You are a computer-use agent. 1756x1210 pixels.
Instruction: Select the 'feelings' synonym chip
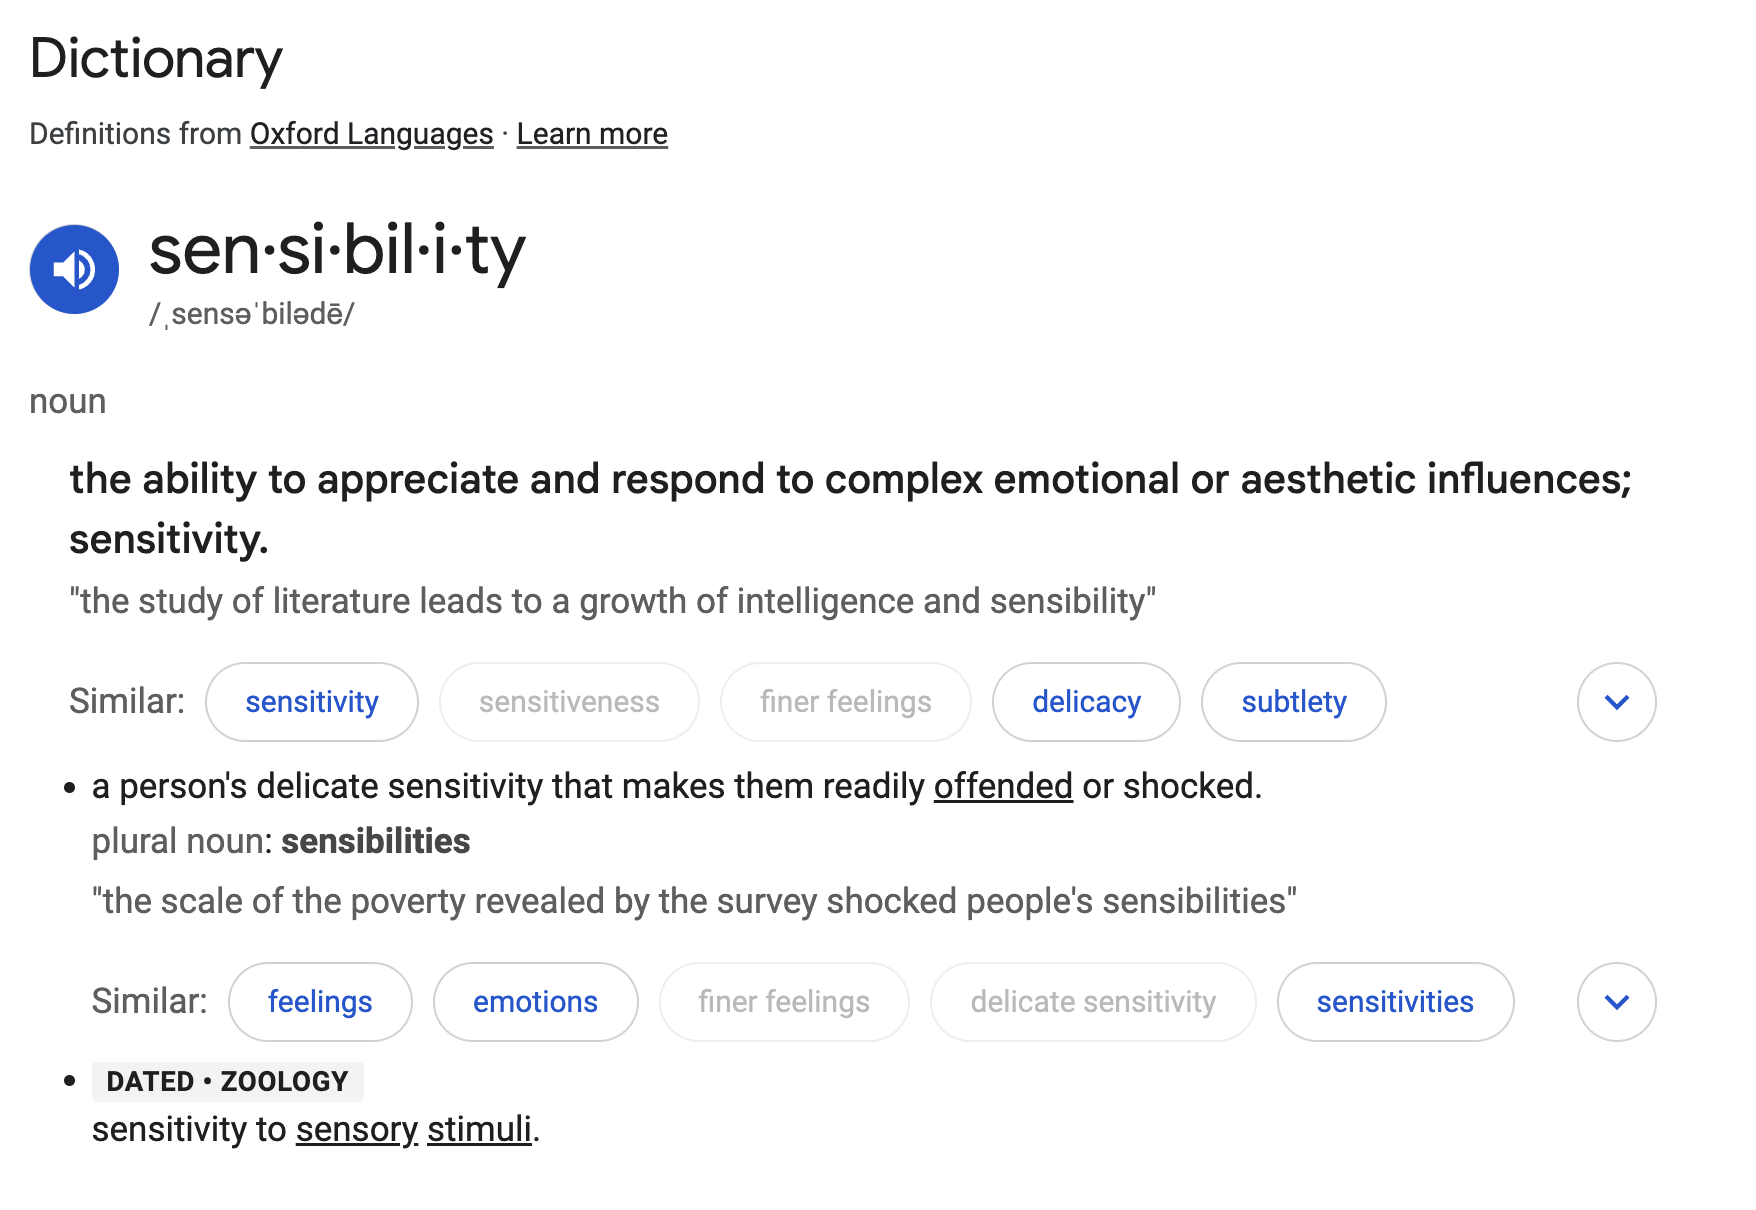click(320, 1002)
